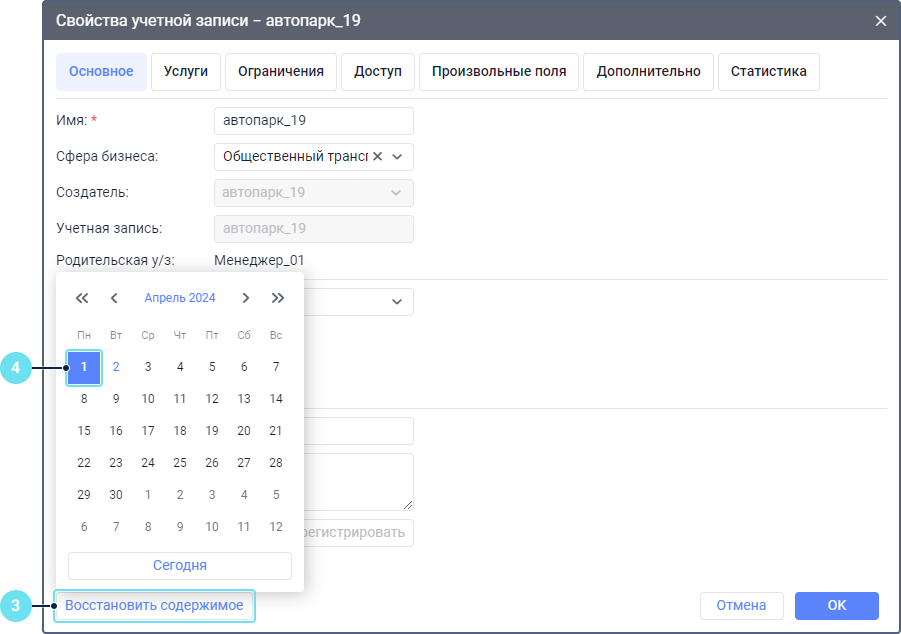Click the Имя input field
The height and width of the screenshot is (634, 901).
pos(313,121)
